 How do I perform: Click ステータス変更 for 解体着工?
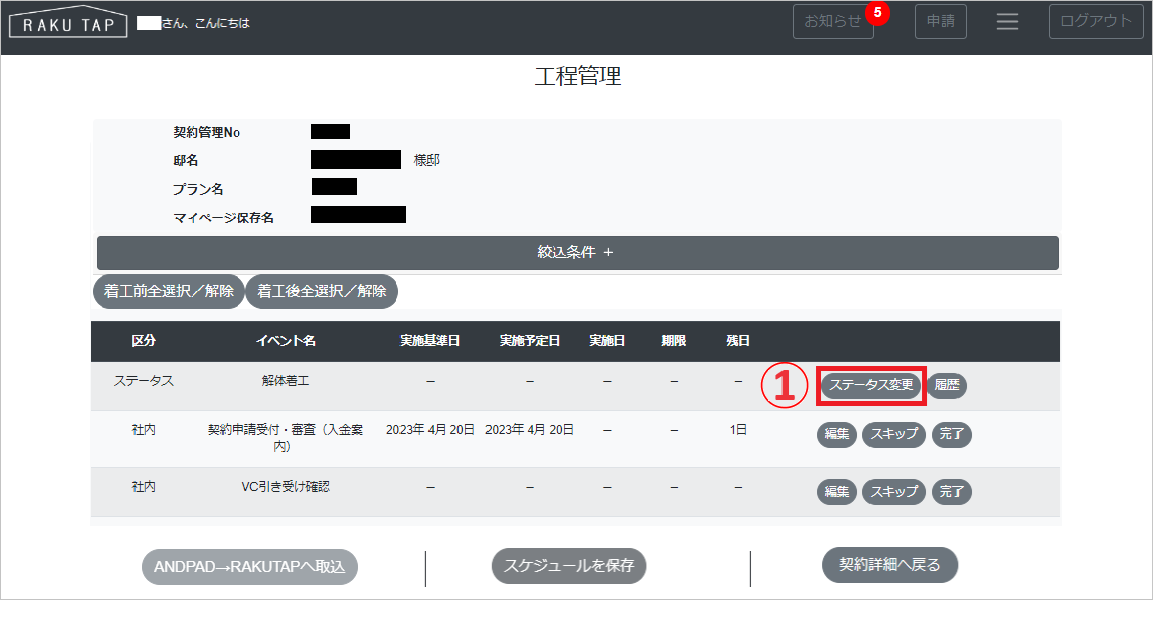click(x=871, y=385)
